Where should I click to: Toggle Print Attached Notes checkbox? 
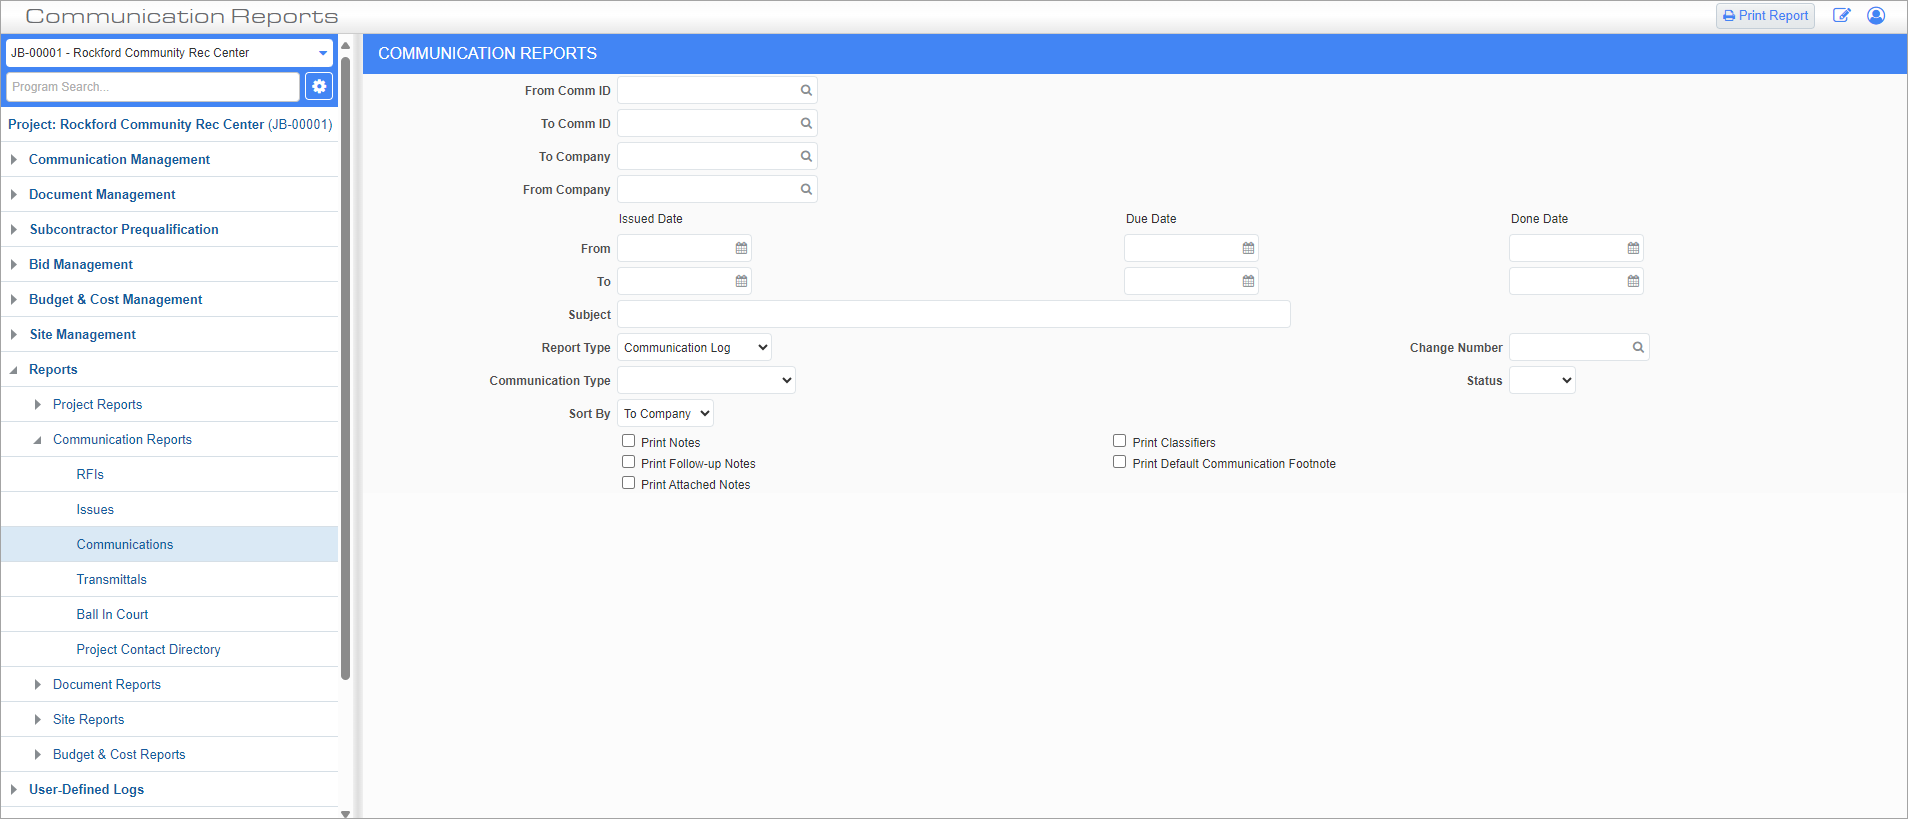[629, 483]
